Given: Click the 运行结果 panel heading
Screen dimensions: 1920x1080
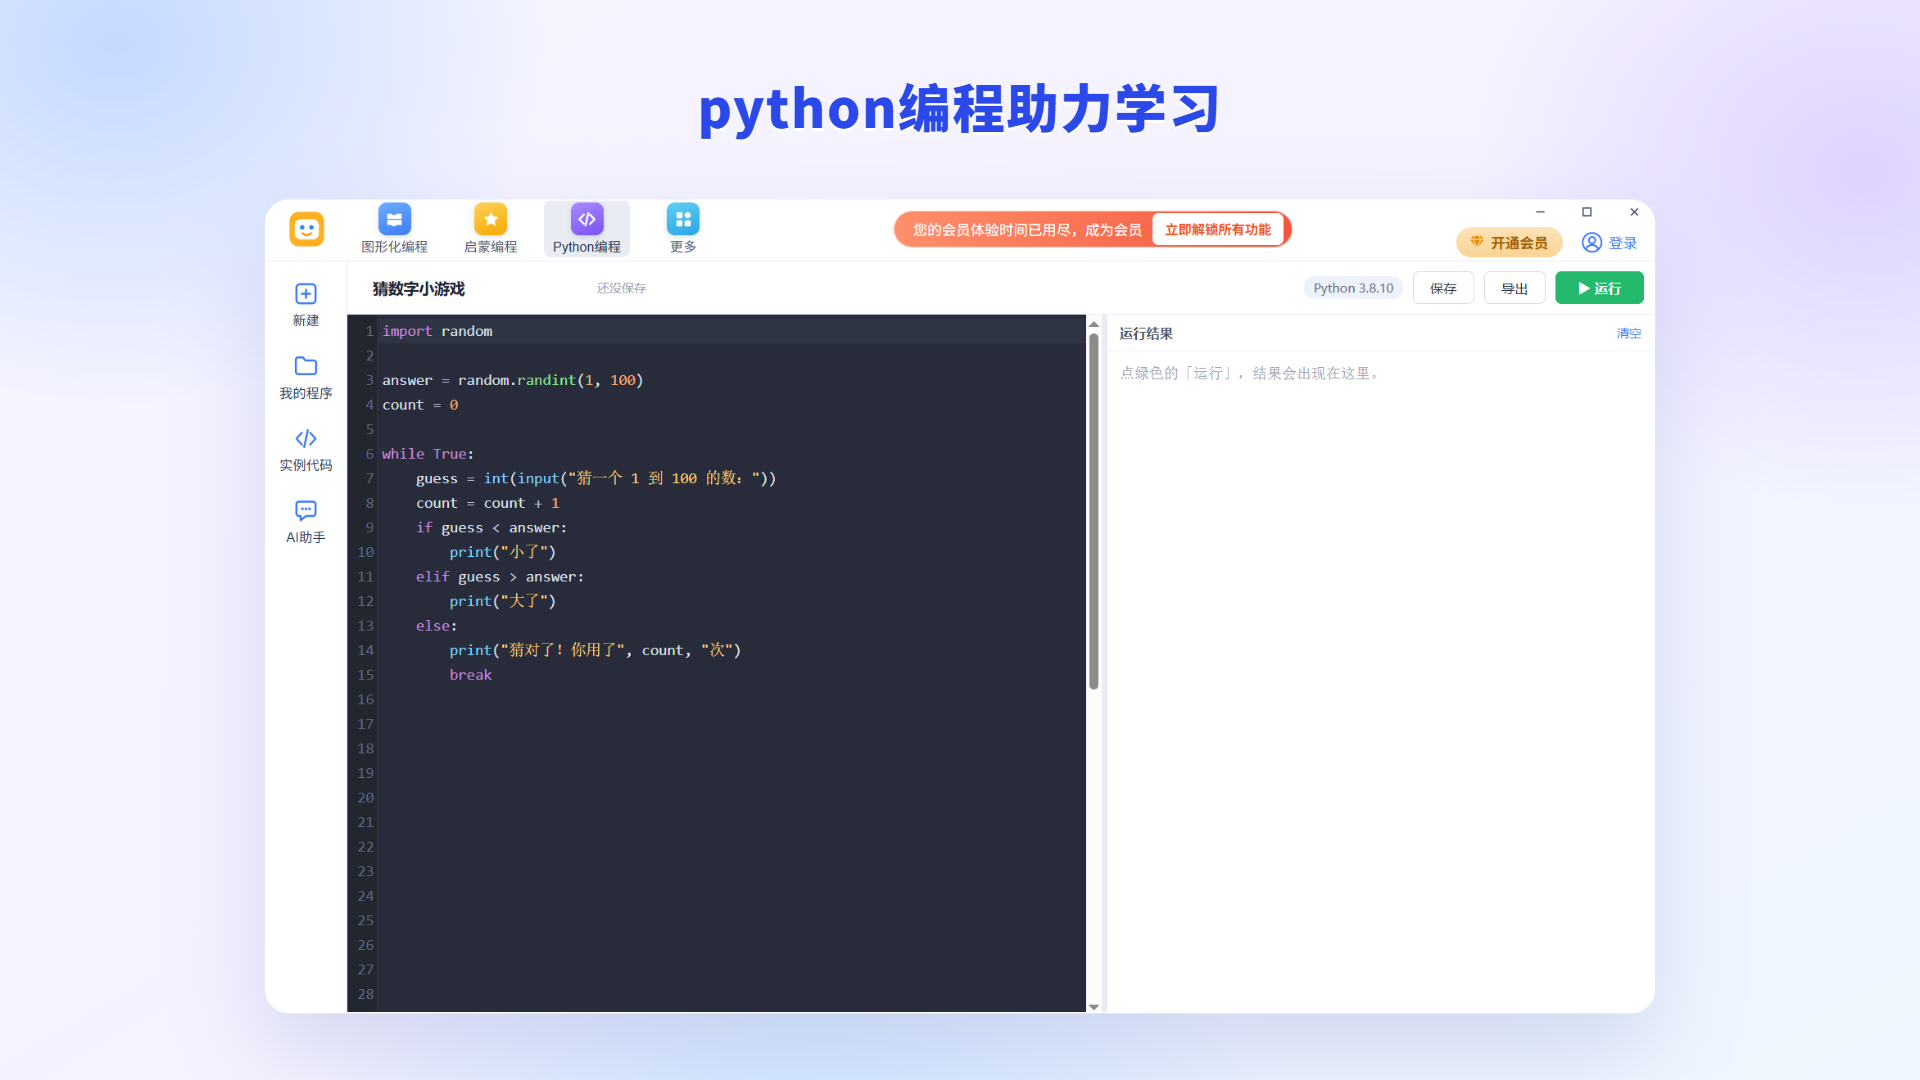Looking at the screenshot, I should pyautogui.click(x=1146, y=334).
